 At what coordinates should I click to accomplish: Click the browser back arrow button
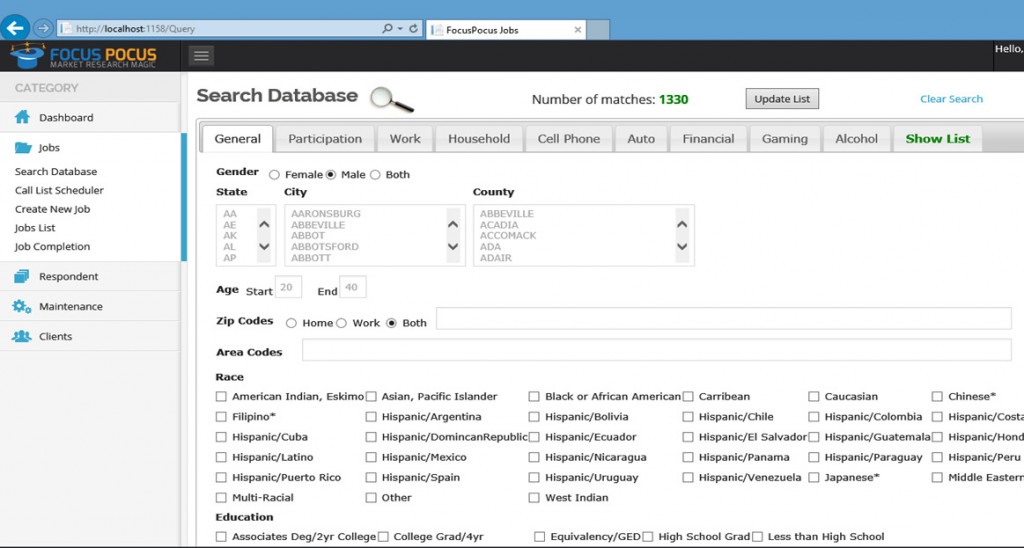tap(16, 28)
